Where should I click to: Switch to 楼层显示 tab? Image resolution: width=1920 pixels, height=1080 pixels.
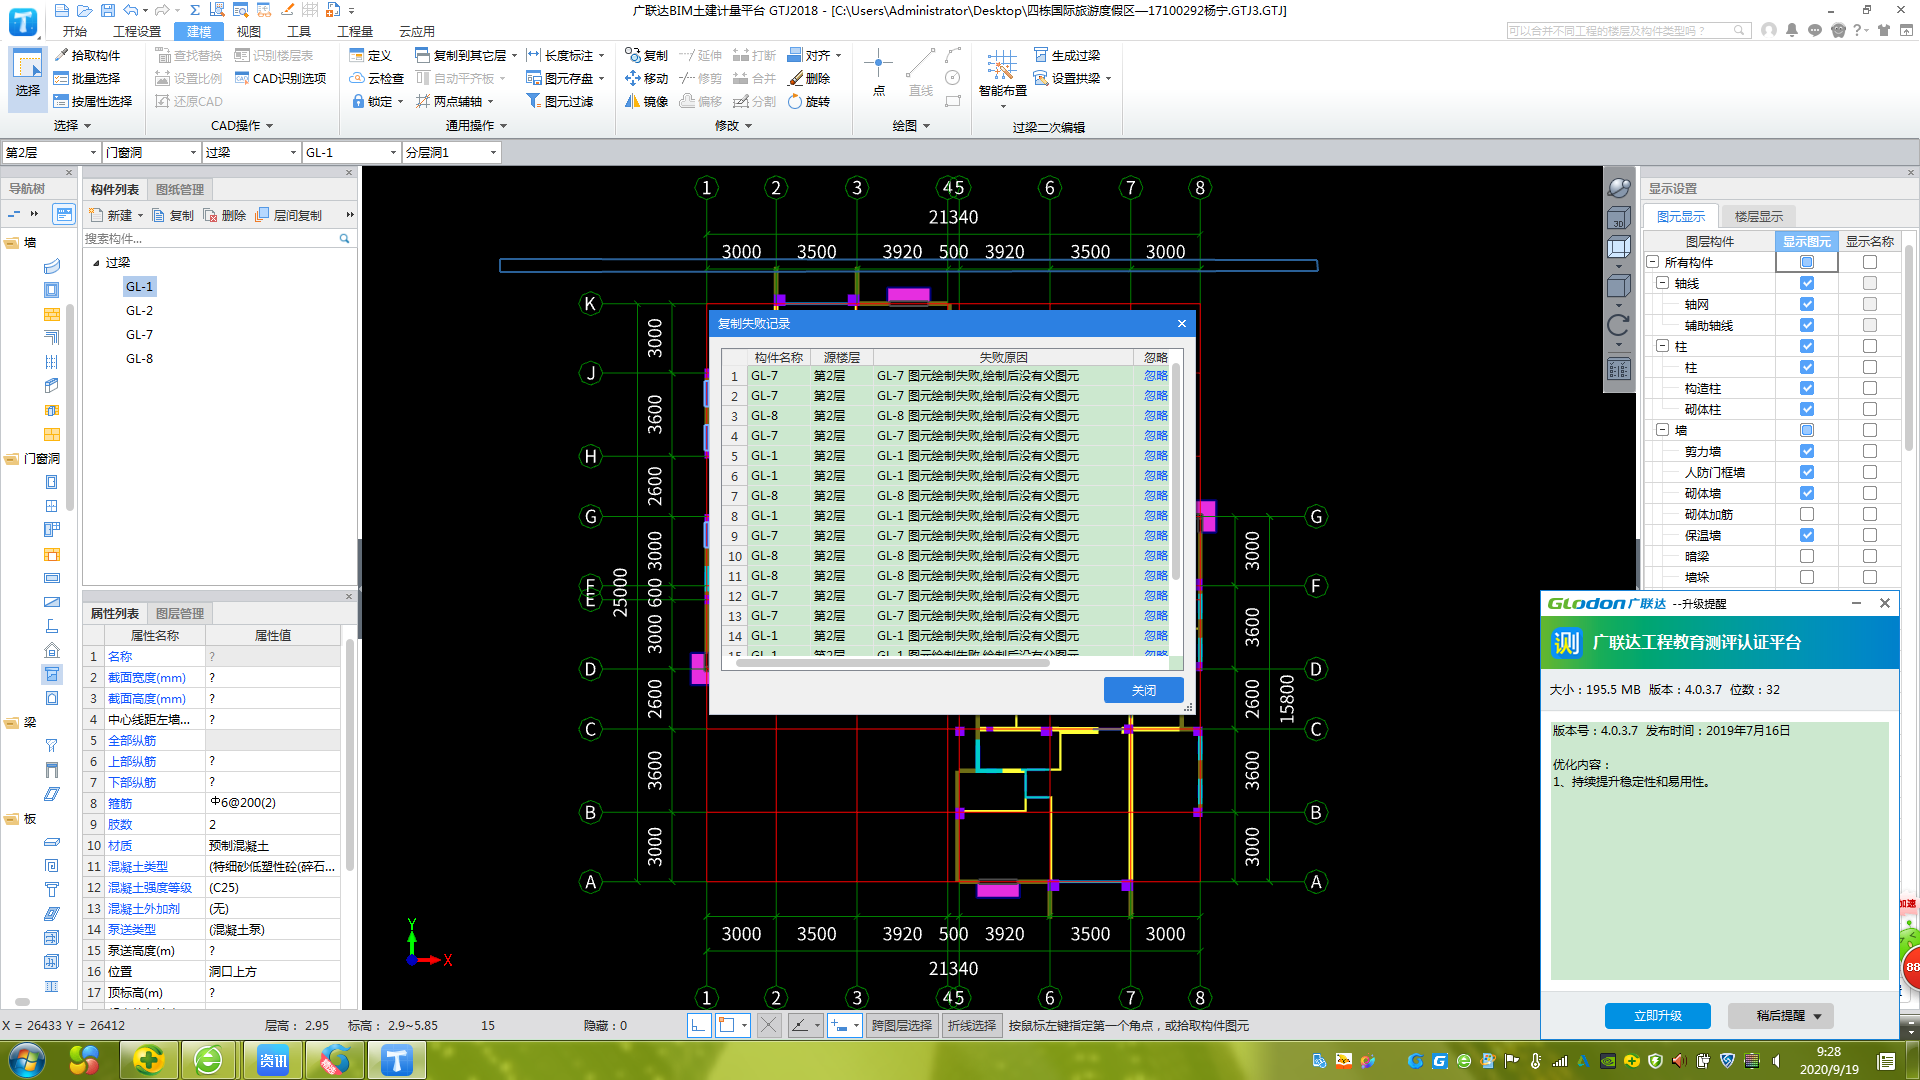1759,216
